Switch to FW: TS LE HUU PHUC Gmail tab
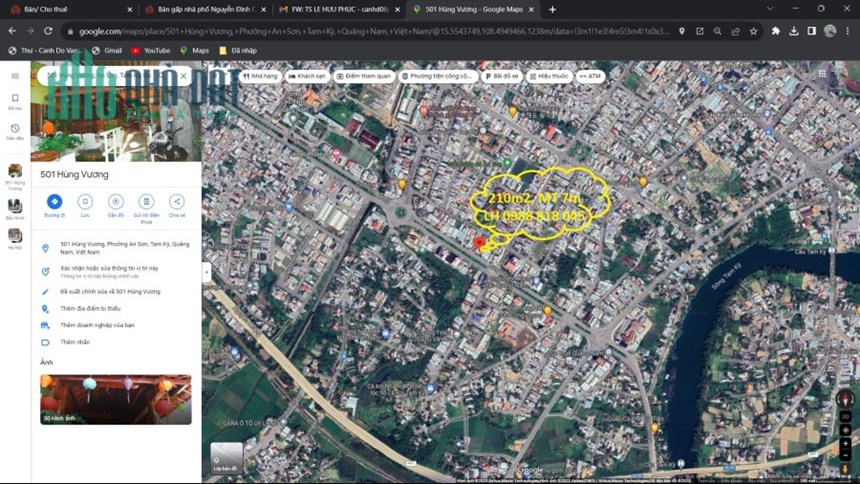Image resolution: width=860 pixels, height=484 pixels. click(x=338, y=9)
